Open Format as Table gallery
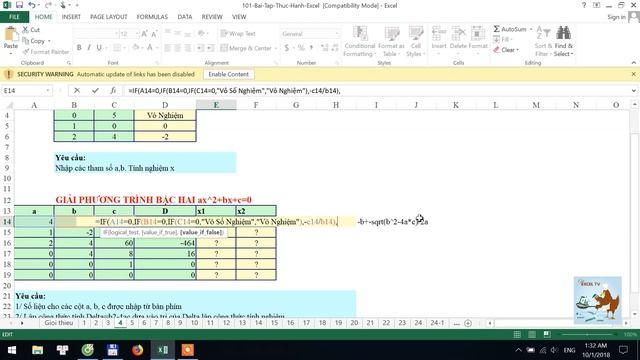Image resolution: width=640 pixels, height=360 pixels. [x=391, y=42]
